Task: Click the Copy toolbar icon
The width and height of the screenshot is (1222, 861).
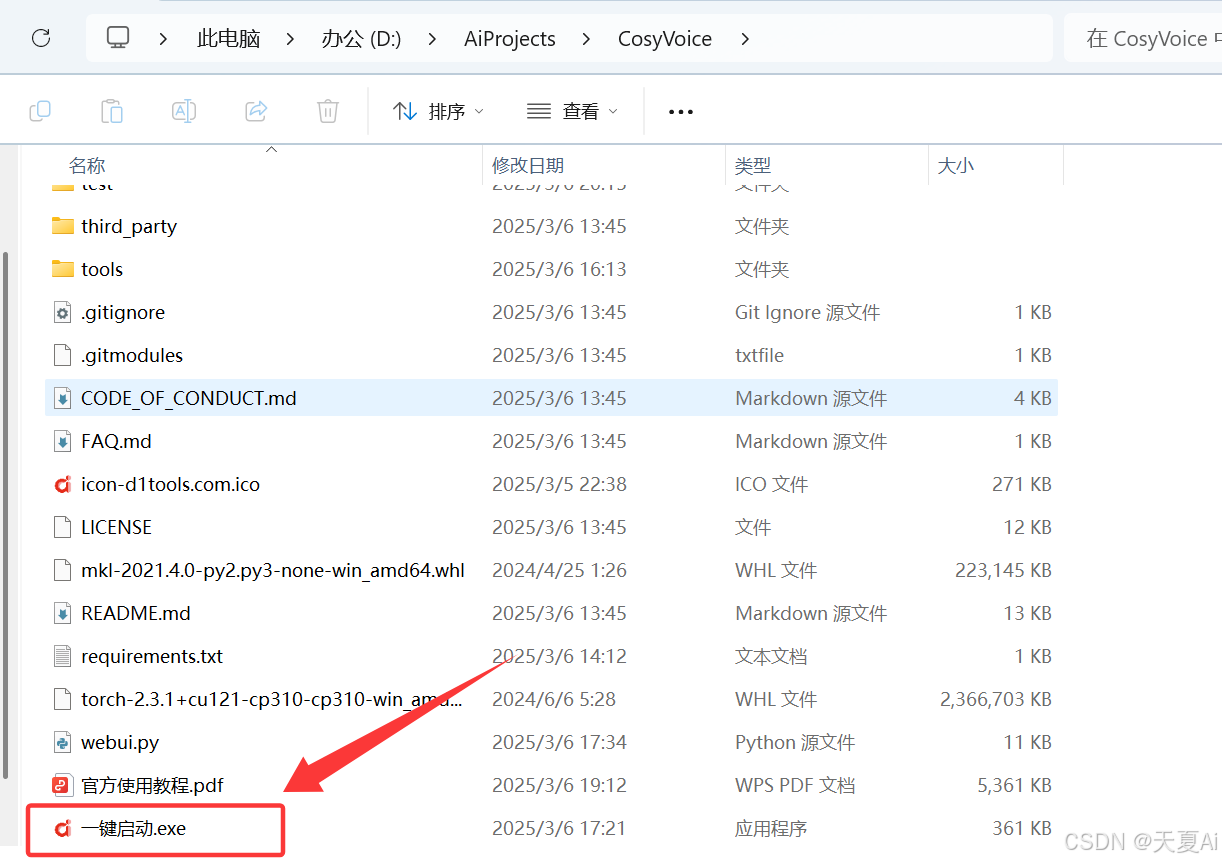Action: (x=40, y=111)
